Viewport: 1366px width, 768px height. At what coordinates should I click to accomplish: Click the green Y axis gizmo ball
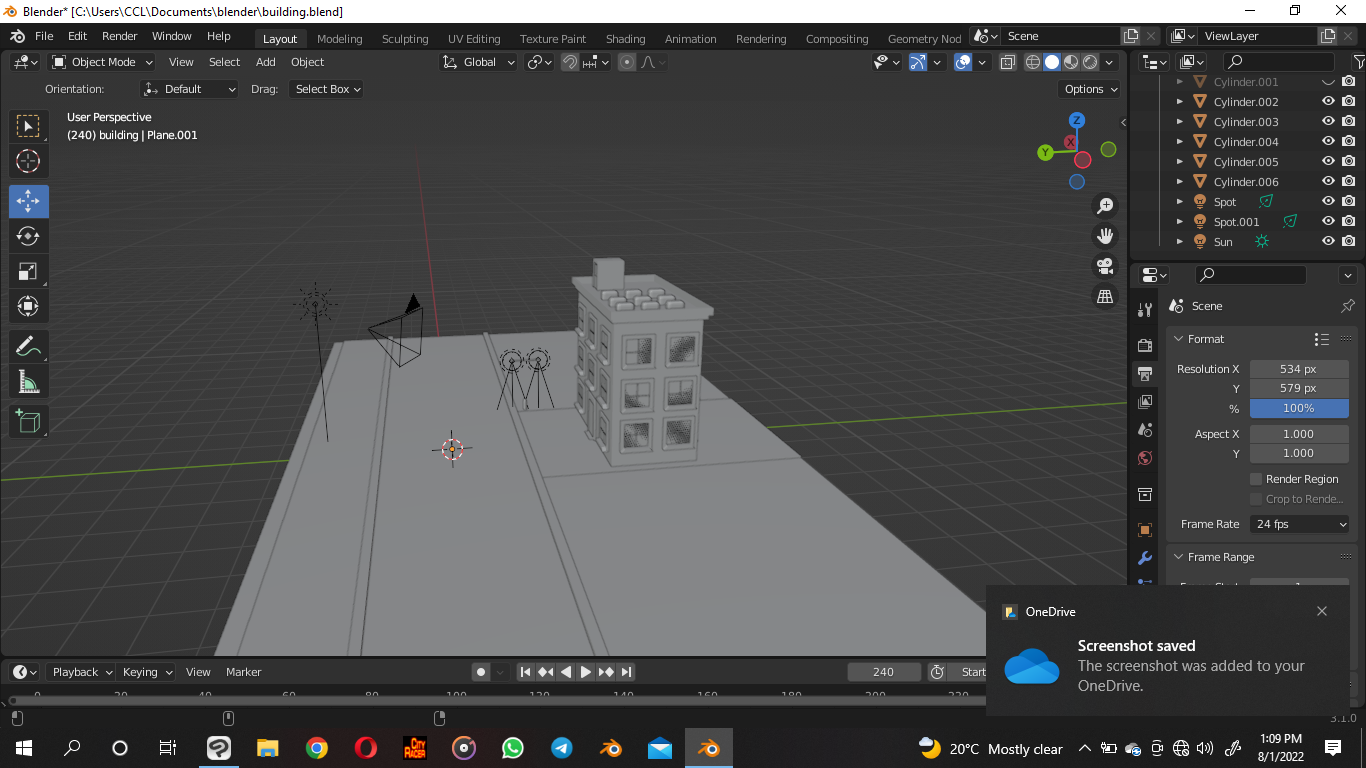click(x=1046, y=152)
